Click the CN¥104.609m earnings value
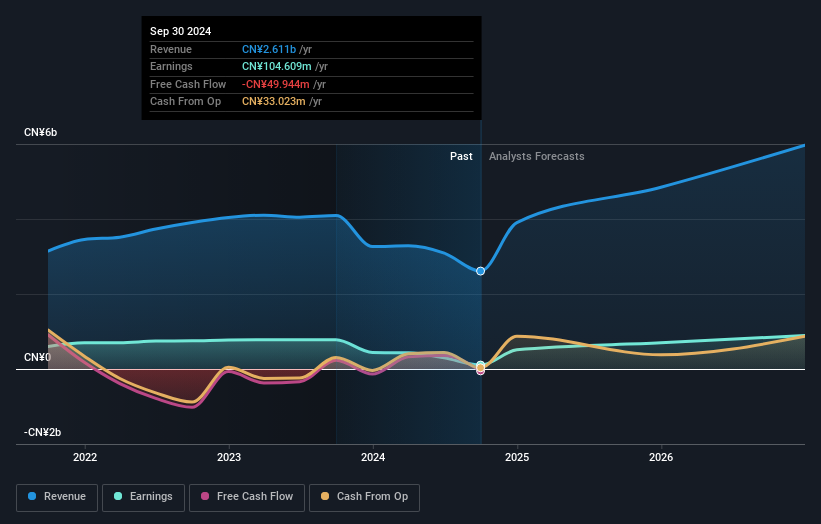The height and width of the screenshot is (524, 821). click(x=276, y=66)
